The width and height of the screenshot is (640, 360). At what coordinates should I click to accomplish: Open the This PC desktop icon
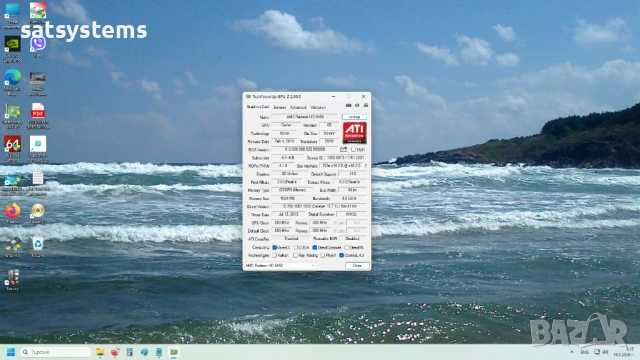13,11
